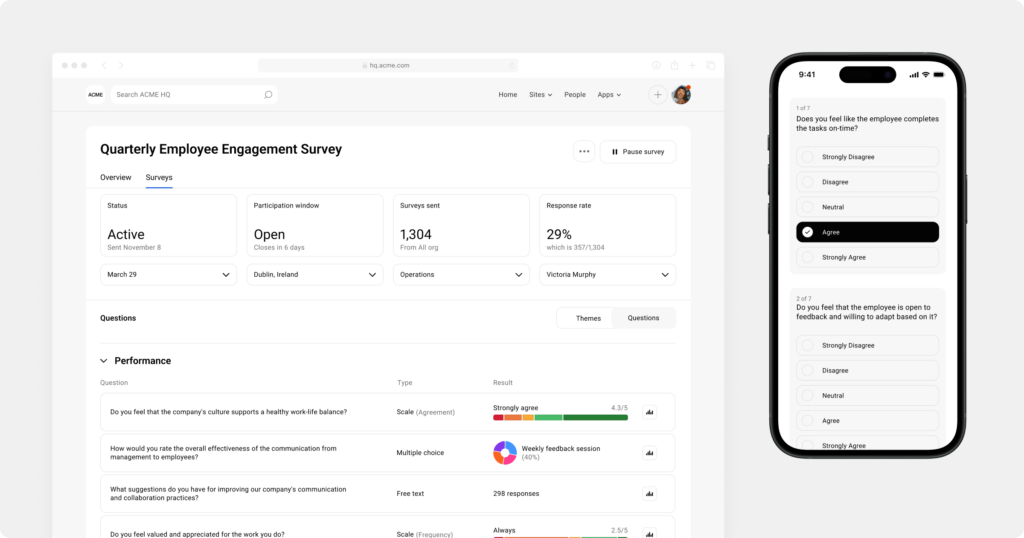Switch to the Themes view
1024x538 pixels.
(x=588, y=318)
